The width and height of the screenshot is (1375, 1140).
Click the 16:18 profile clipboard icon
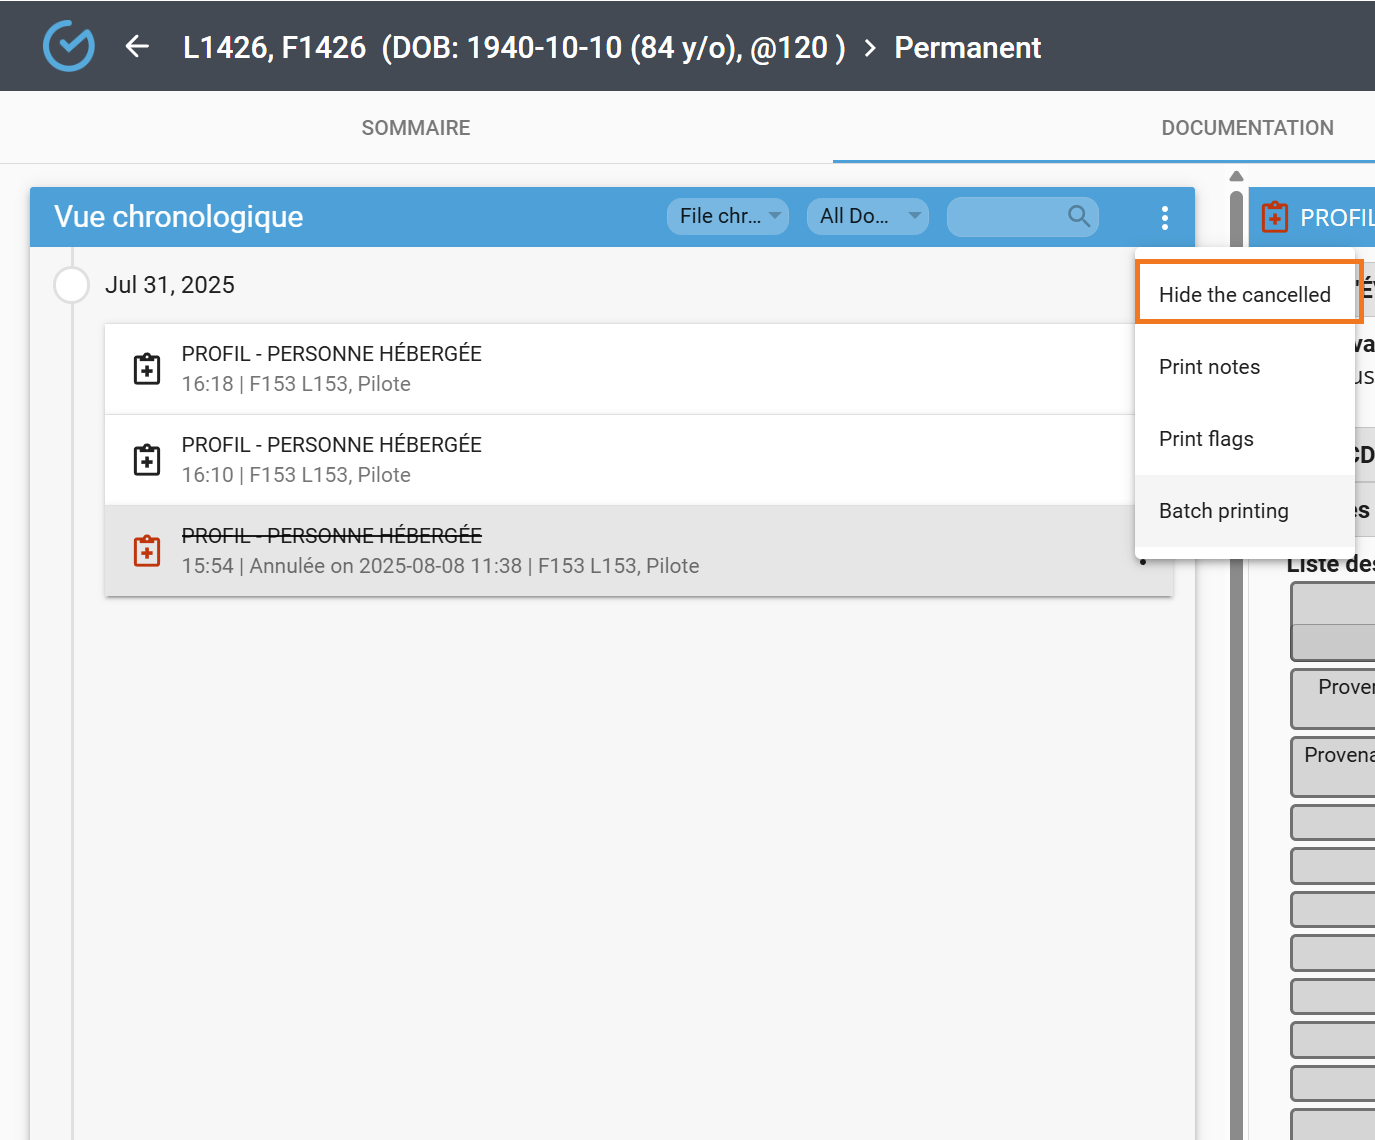click(147, 369)
